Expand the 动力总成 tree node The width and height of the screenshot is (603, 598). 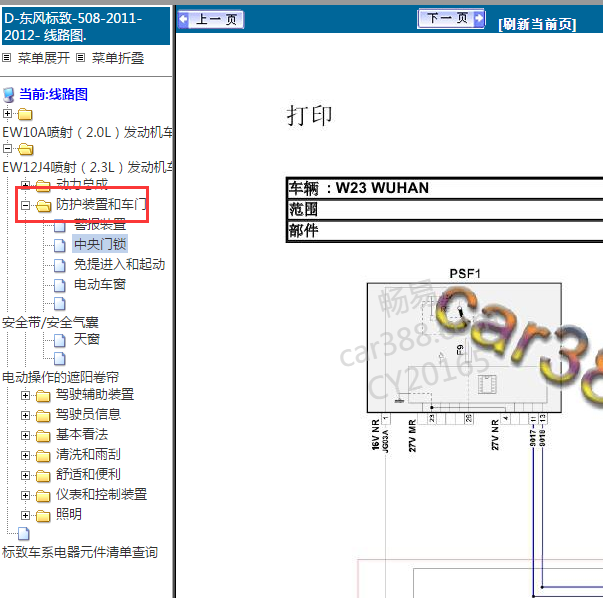click(x=25, y=185)
